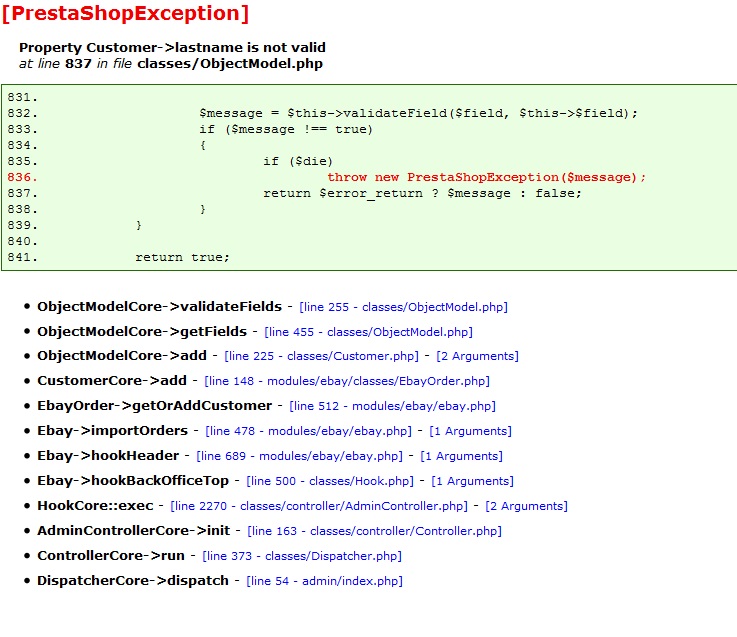The width and height of the screenshot is (737, 637).
Task: Click 'if ($message !== true)' code line
Action: click(x=286, y=129)
